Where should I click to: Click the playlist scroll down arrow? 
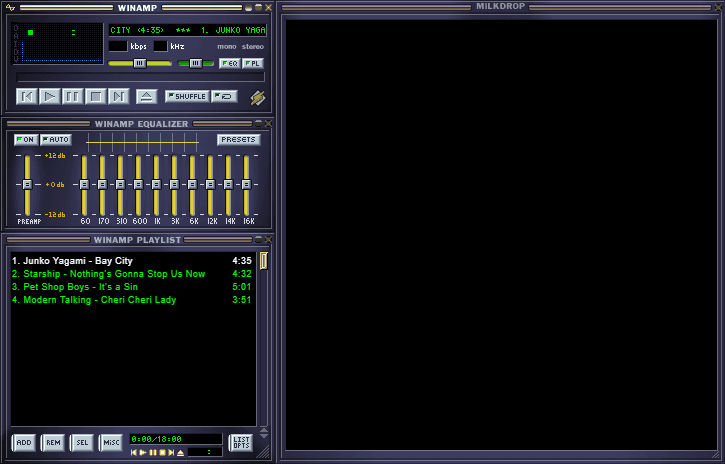click(264, 436)
